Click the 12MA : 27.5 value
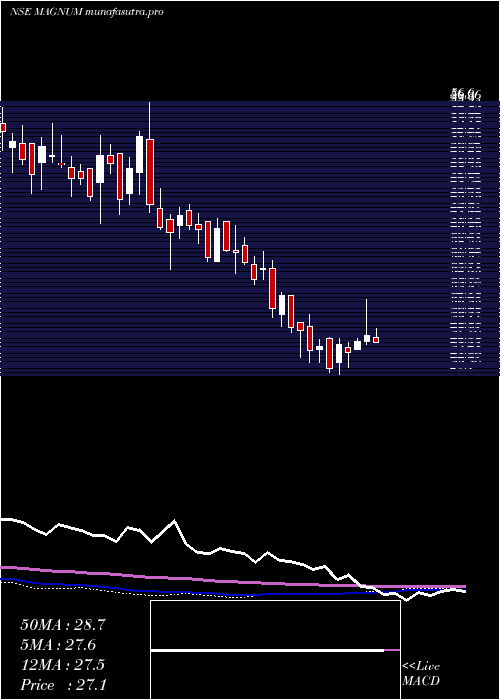The height and width of the screenshot is (700, 500). pyautogui.click(x=62, y=665)
